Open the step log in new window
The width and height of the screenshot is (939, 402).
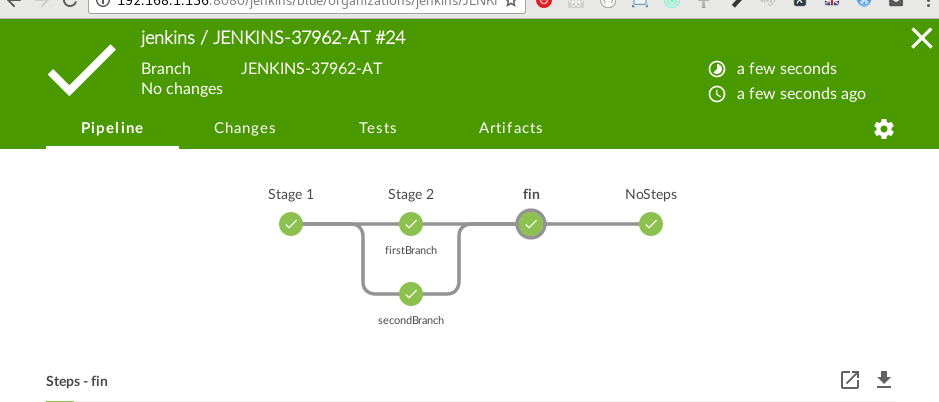(849, 380)
